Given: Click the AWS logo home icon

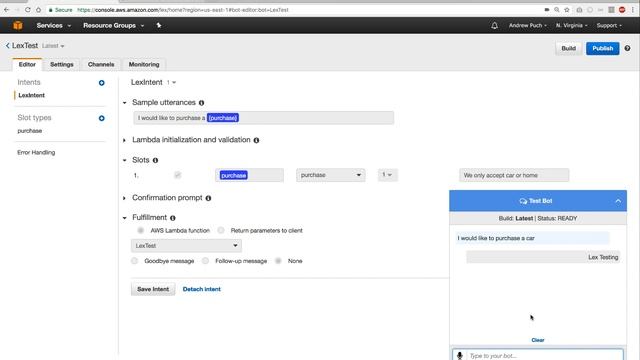Looking at the screenshot, I should coord(18,25).
